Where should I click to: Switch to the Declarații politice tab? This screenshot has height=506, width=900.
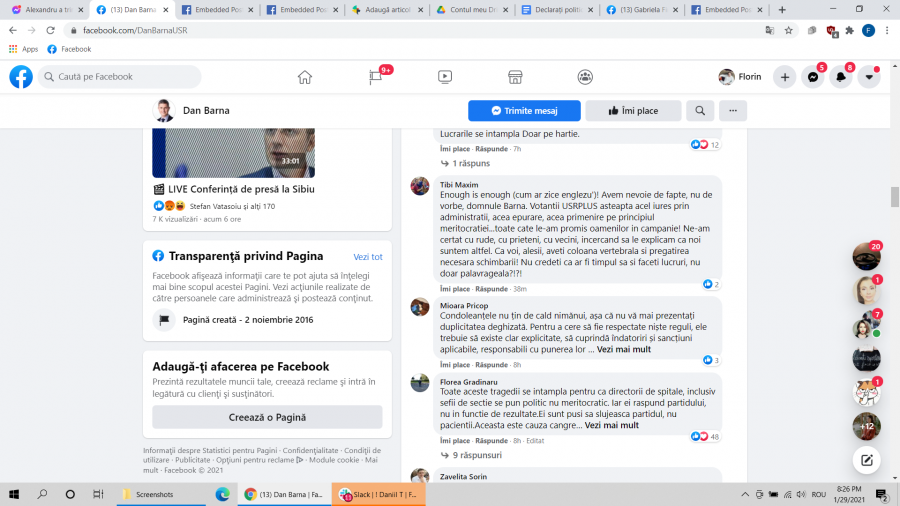562,9
